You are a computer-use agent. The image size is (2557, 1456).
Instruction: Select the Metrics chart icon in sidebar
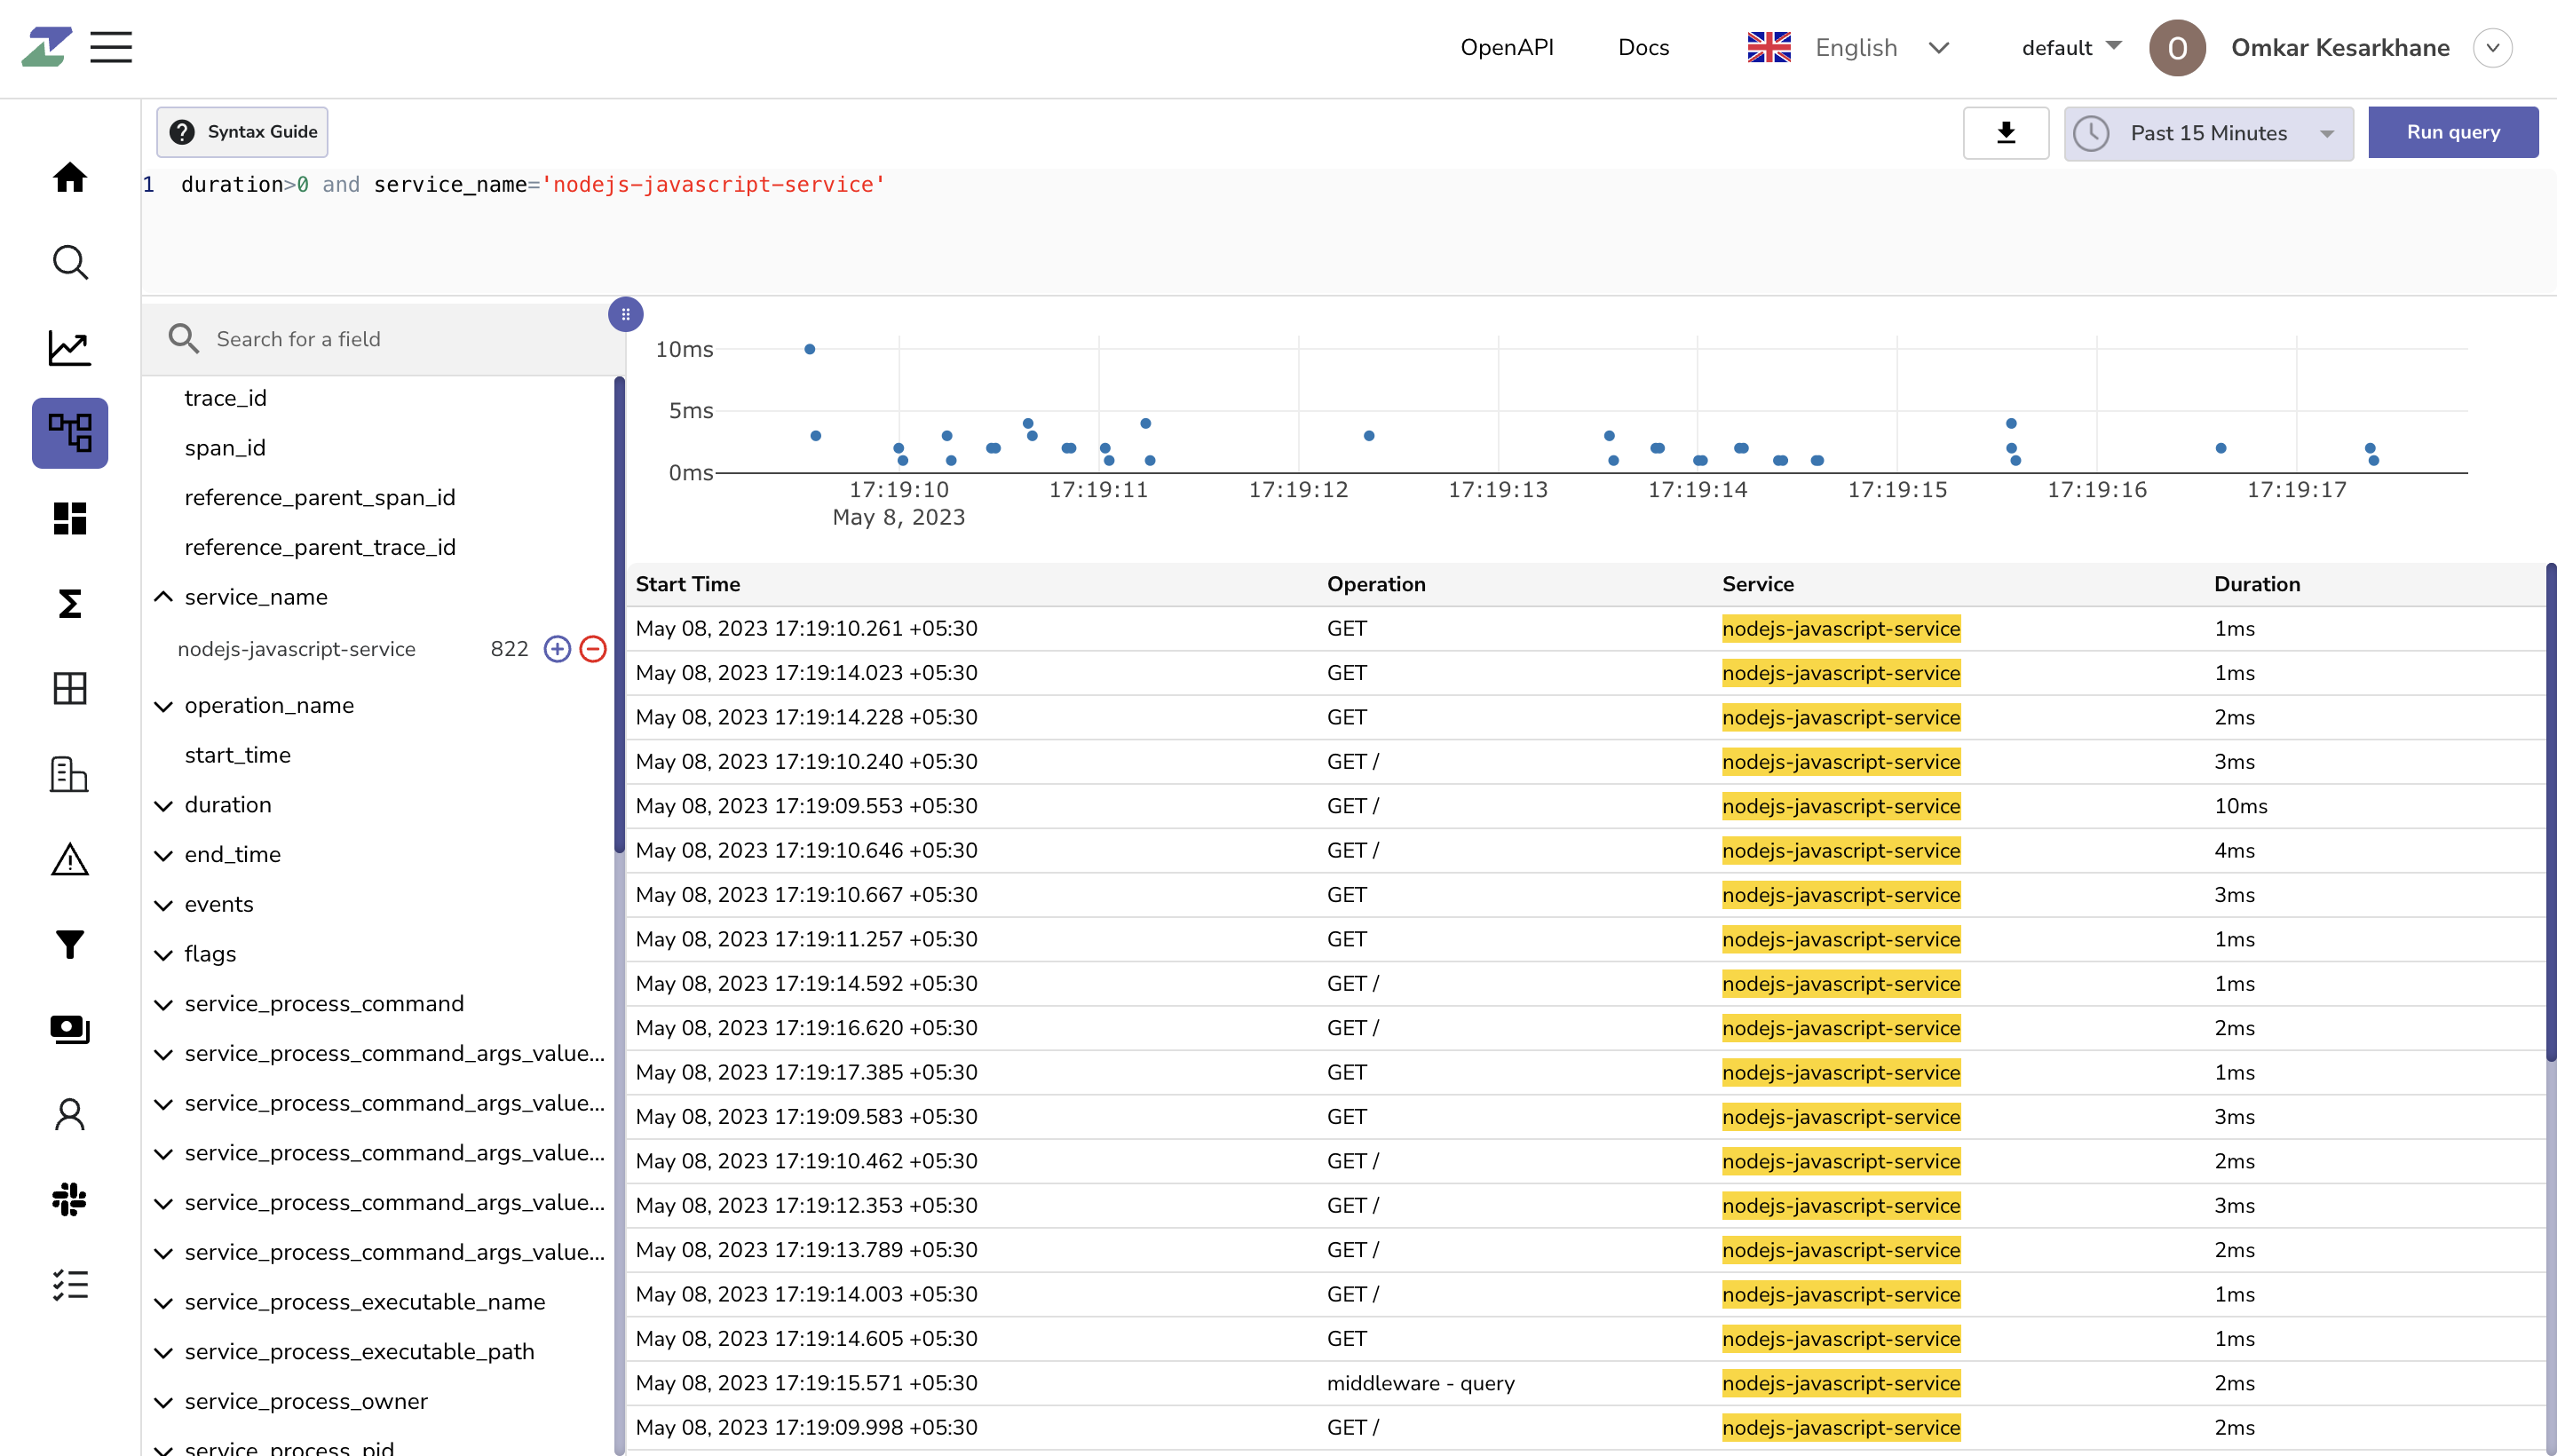coord(69,347)
